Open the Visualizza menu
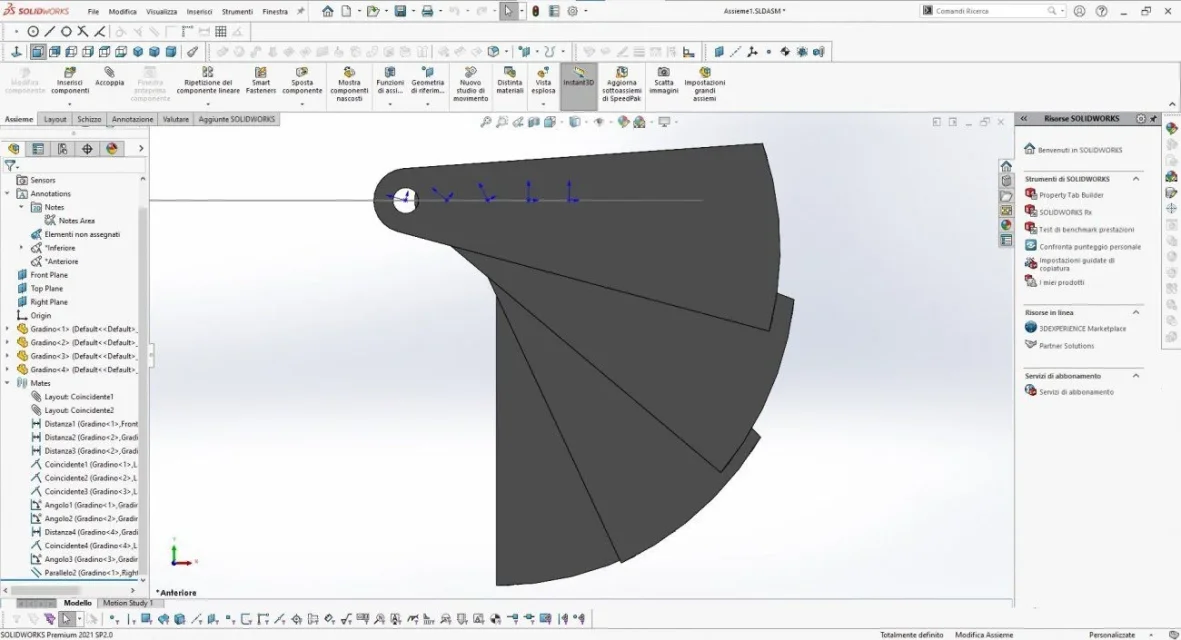The width and height of the screenshot is (1181, 640). [161, 11]
